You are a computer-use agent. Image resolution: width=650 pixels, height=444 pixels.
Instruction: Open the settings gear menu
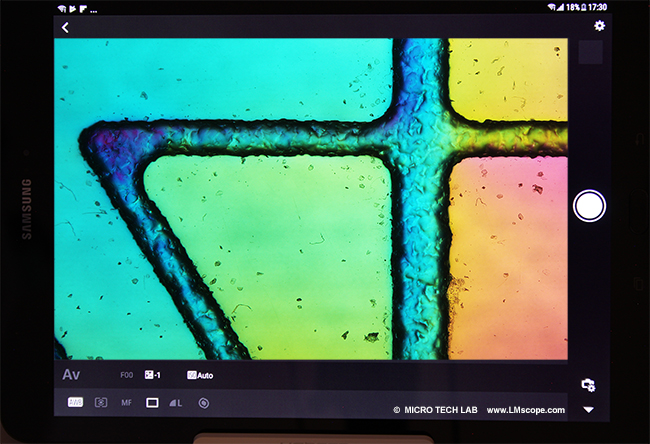coord(599,26)
